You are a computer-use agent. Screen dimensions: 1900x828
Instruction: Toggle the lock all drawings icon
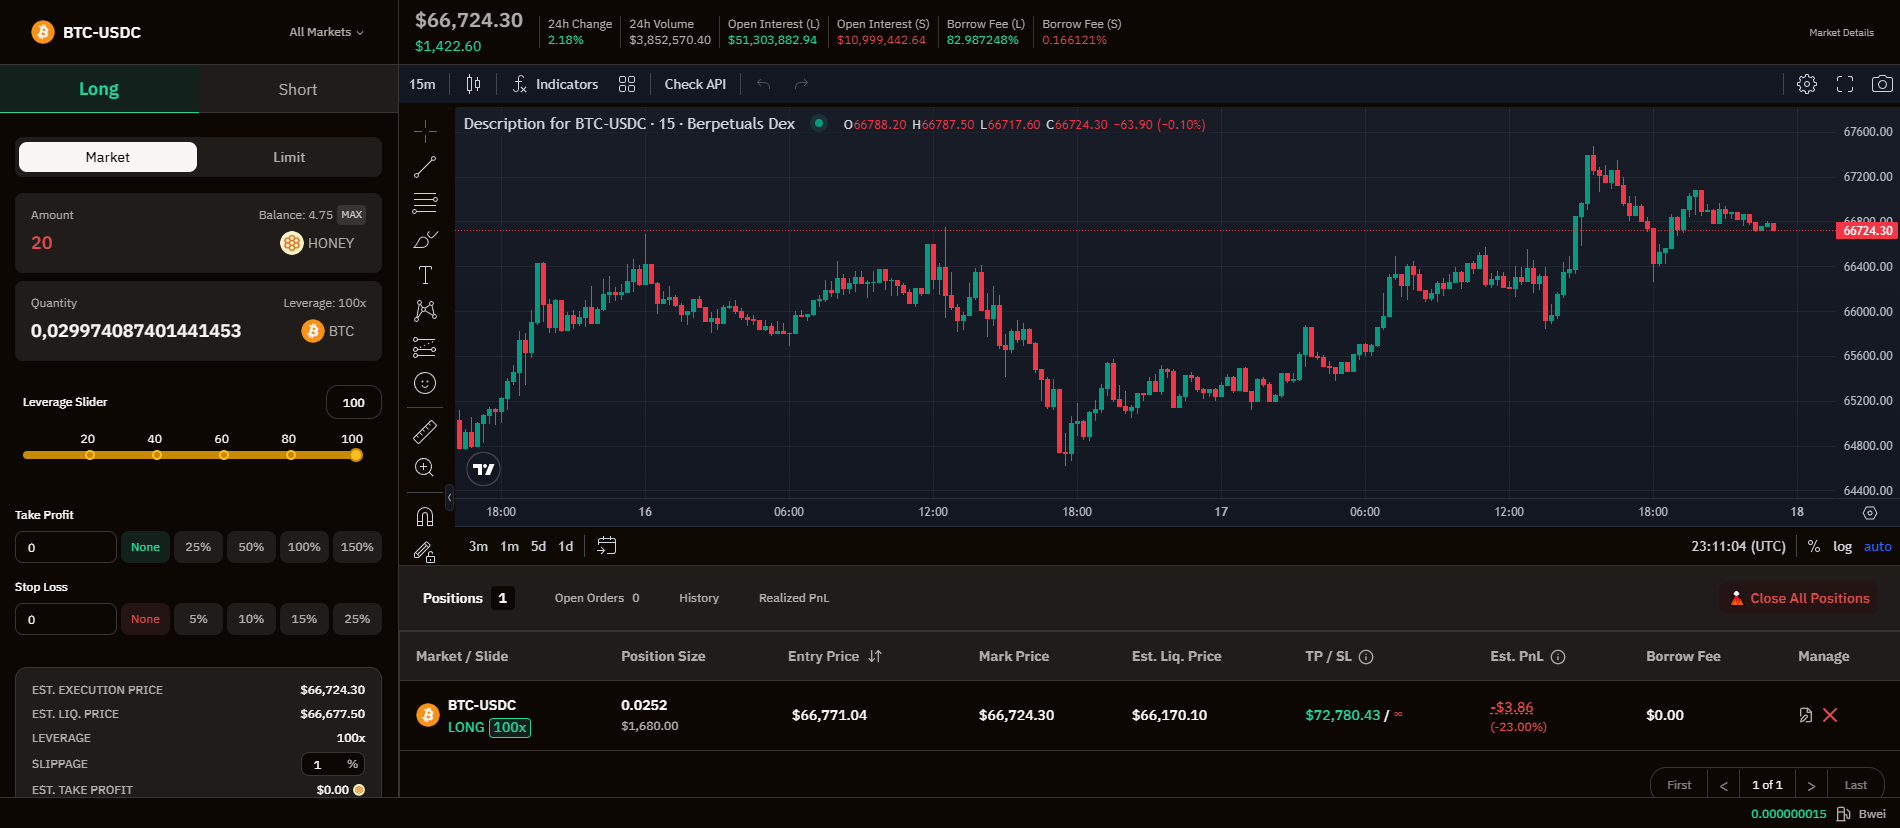(425, 552)
